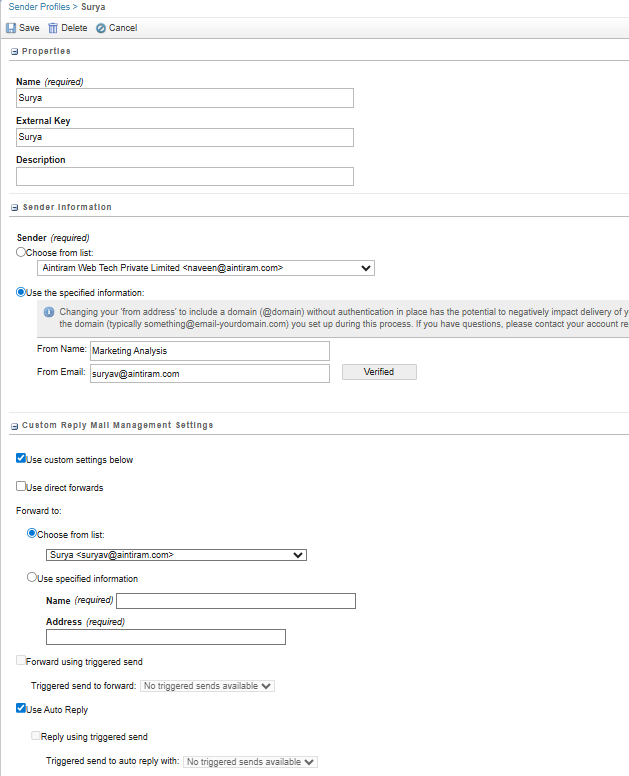The width and height of the screenshot is (629, 776).
Task: Click the Cancel icon in toolbar
Action: 101,28
